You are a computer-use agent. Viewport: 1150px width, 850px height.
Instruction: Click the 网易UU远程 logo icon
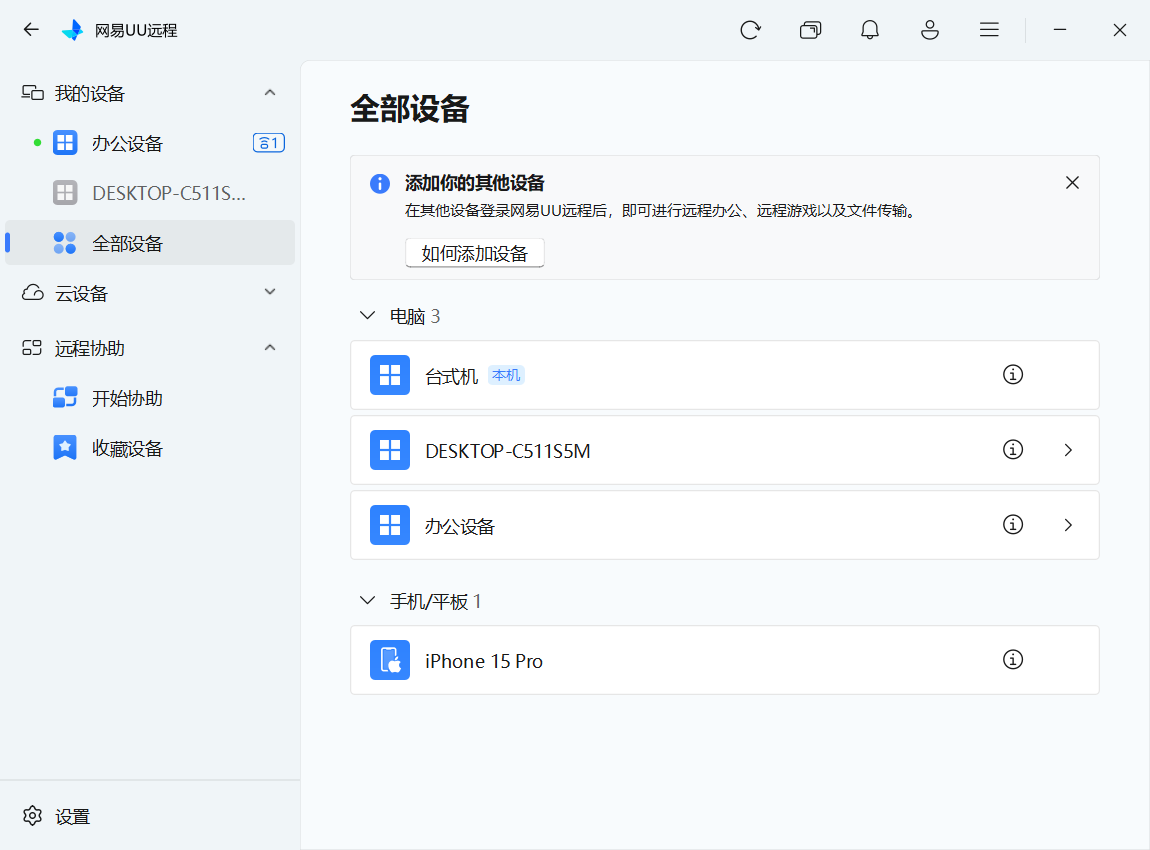click(x=73, y=30)
